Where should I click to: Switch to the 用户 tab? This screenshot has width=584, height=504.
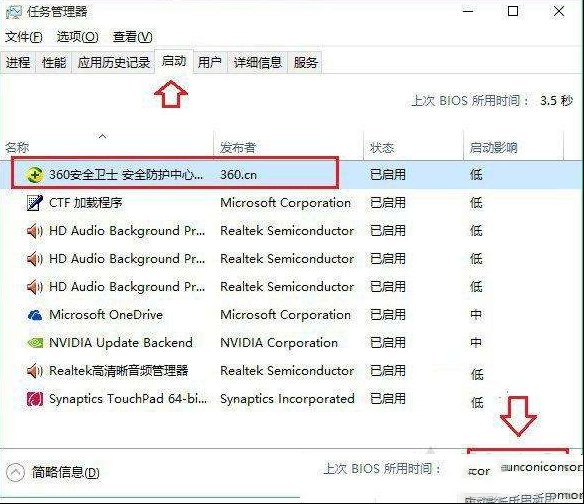click(210, 62)
